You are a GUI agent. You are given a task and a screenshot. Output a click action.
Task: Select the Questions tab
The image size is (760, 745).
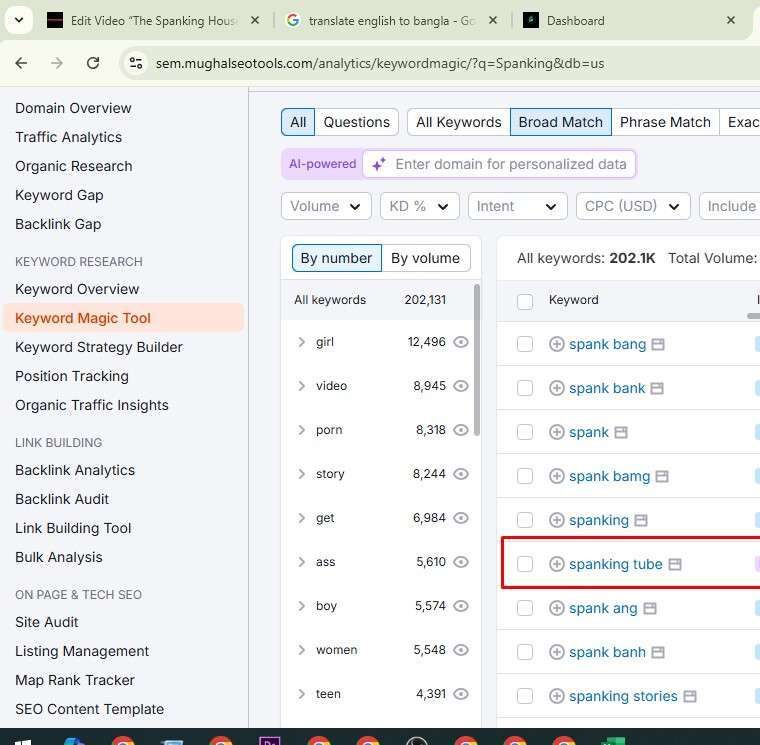point(356,122)
